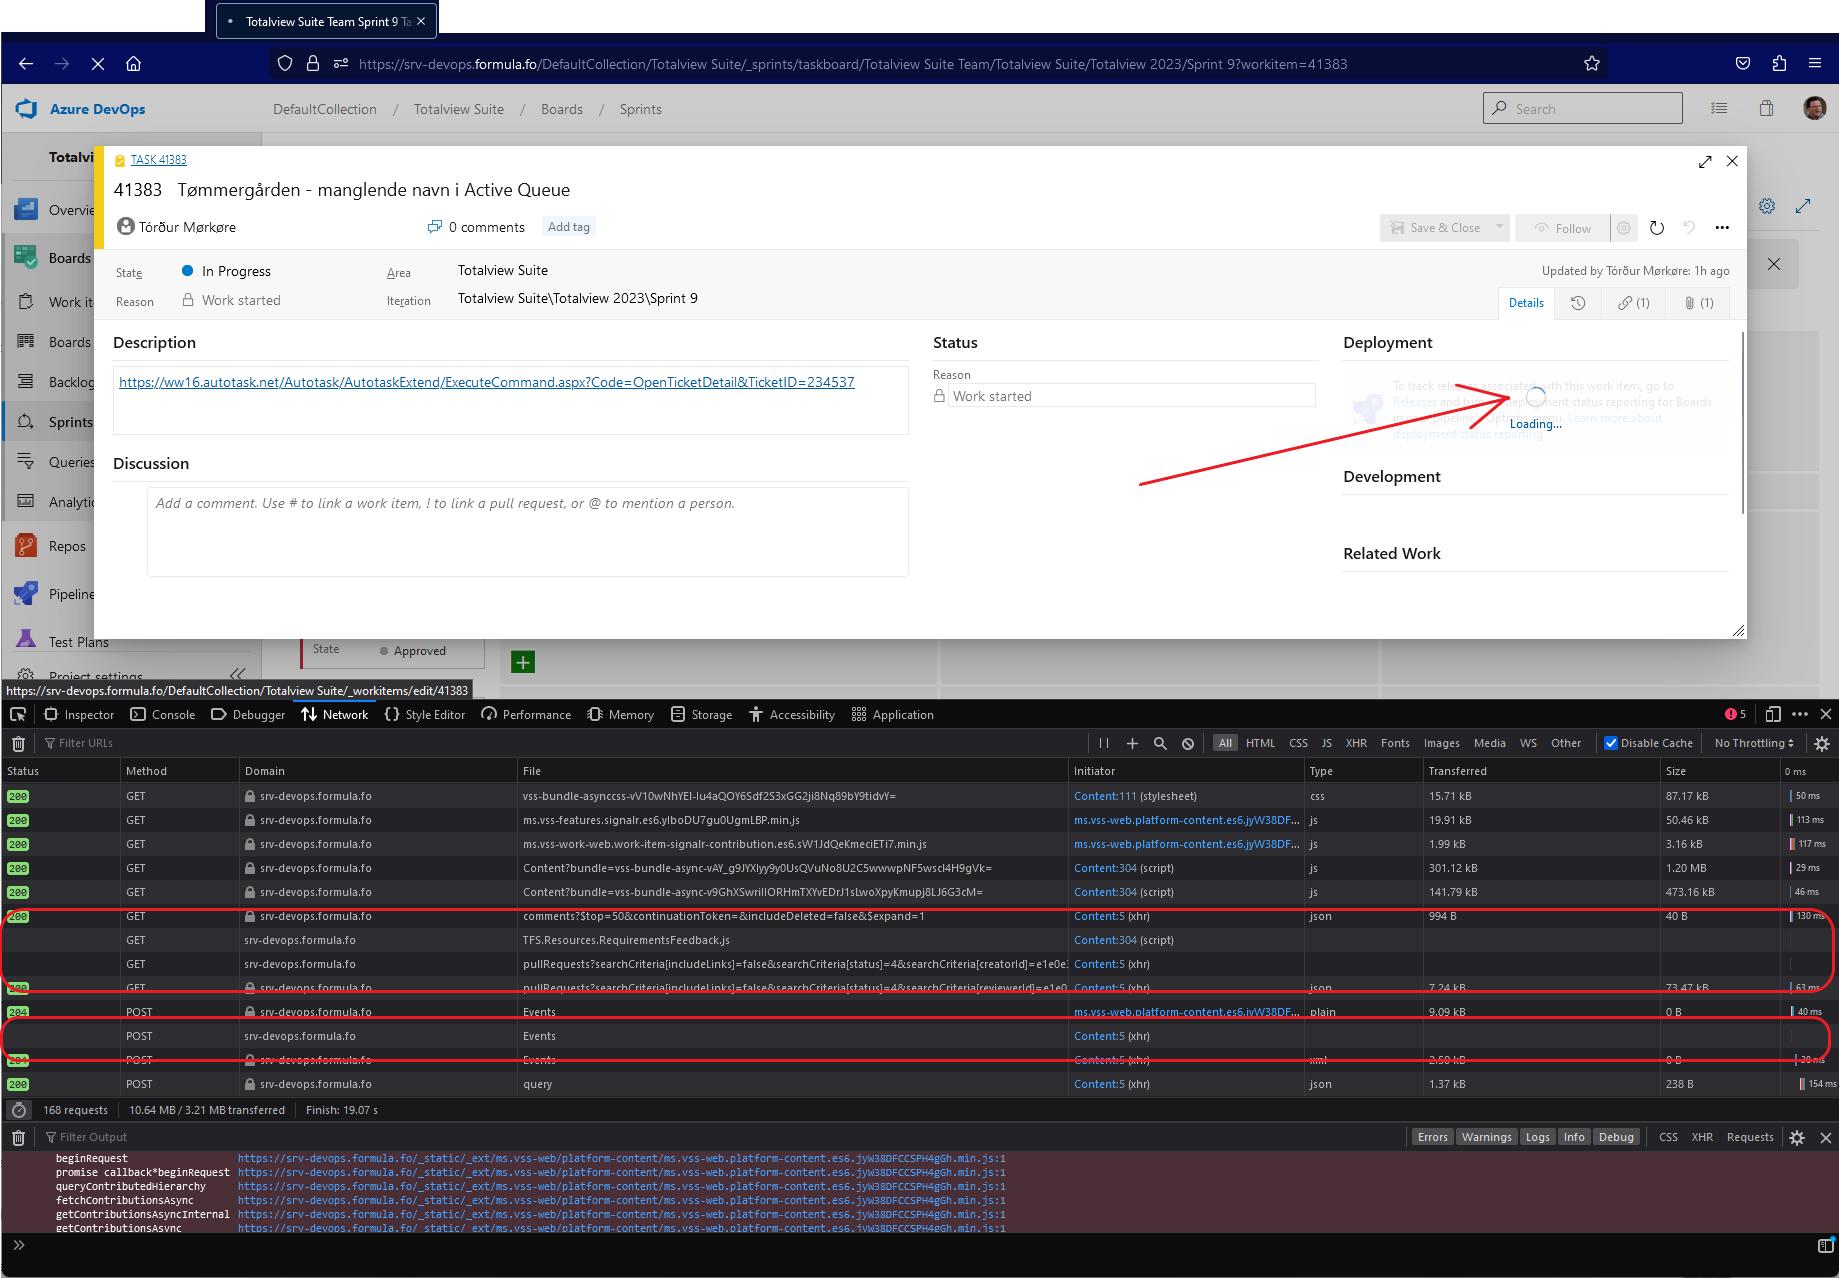
Task: Open the History tab on the work item
Action: click(x=1578, y=303)
